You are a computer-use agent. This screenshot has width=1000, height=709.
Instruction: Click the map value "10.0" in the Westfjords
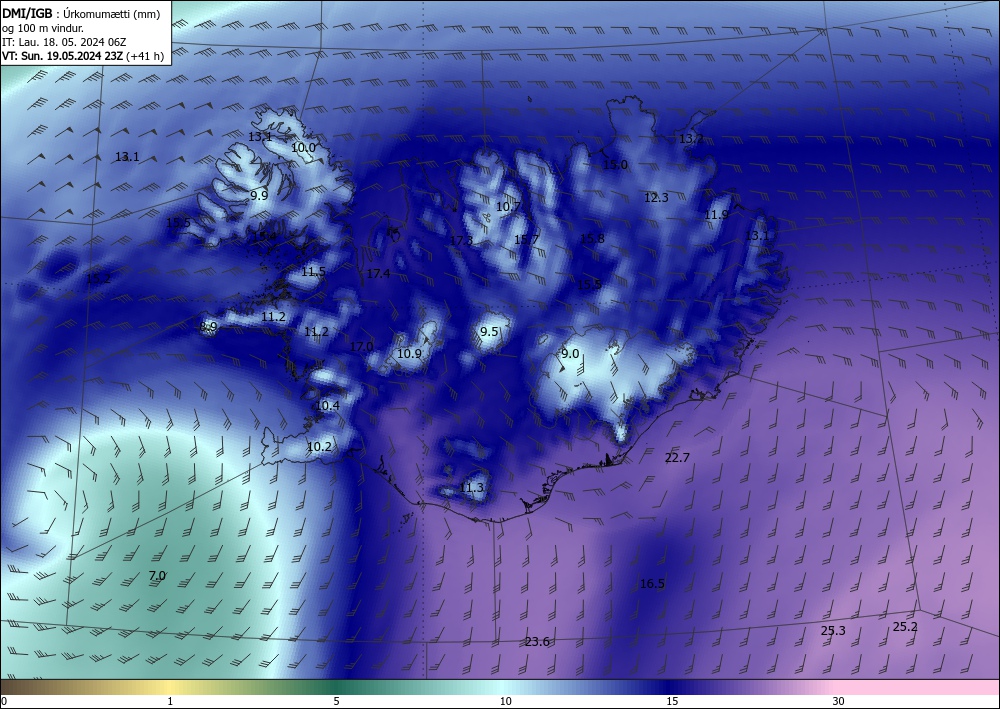(304, 147)
